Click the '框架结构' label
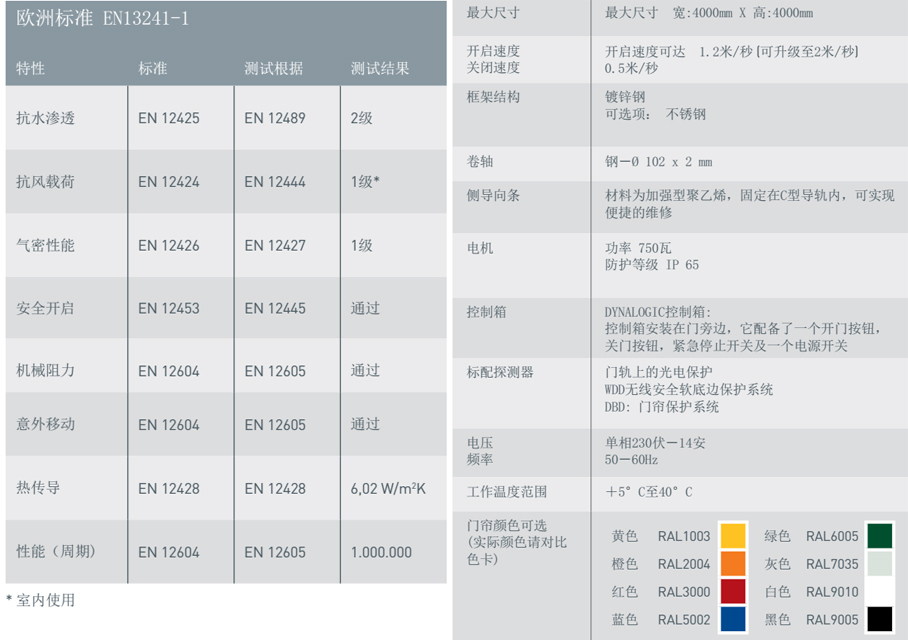Image resolution: width=908 pixels, height=640 pixels. (x=493, y=97)
